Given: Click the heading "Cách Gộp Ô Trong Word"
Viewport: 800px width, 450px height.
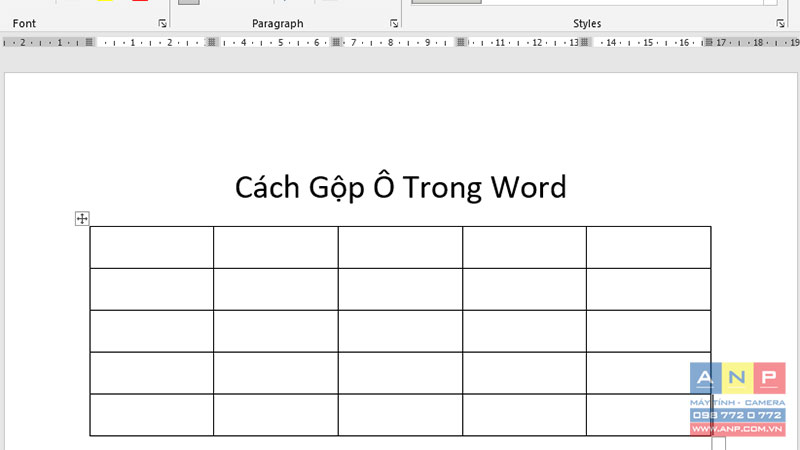Looking at the screenshot, I should [401, 187].
